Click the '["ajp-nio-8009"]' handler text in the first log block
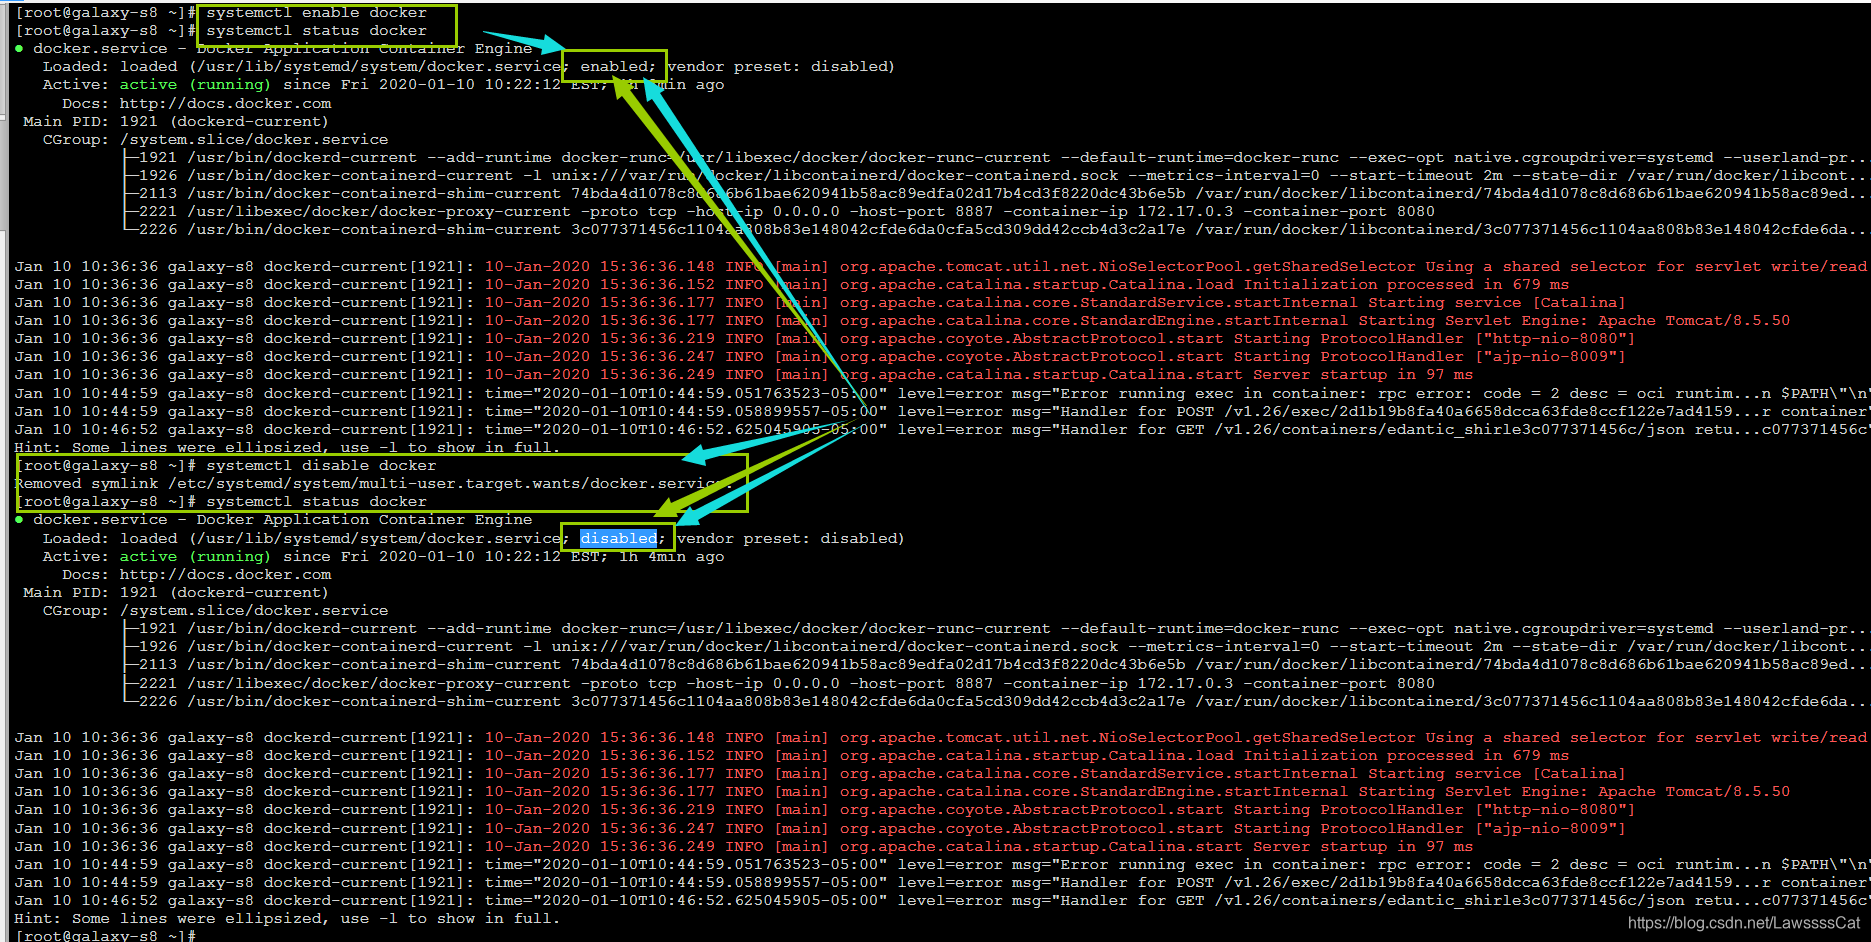 click(x=1550, y=357)
